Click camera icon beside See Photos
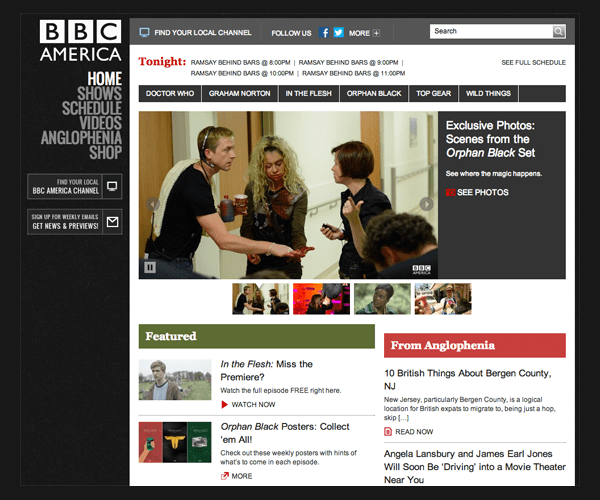 pos(450,192)
